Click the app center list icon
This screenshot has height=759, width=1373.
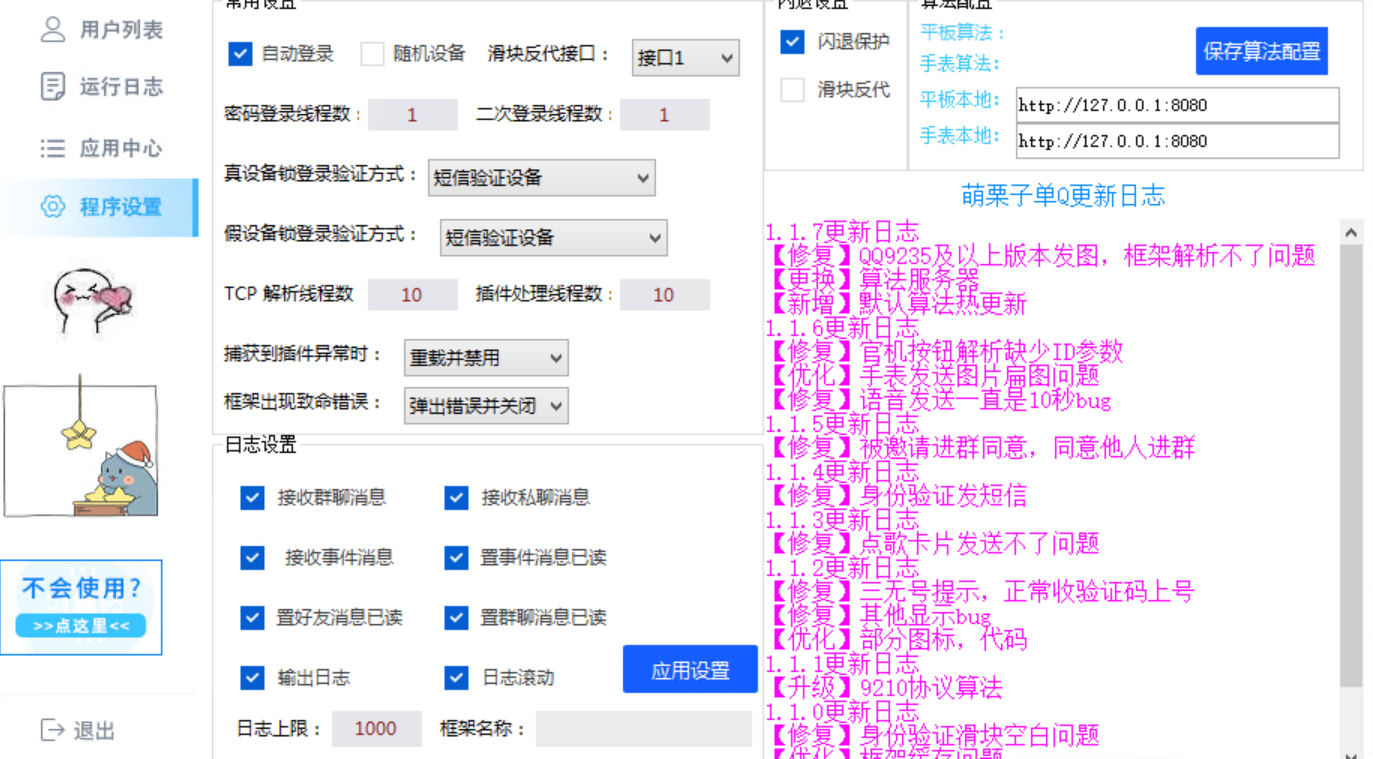pyautogui.click(x=53, y=148)
